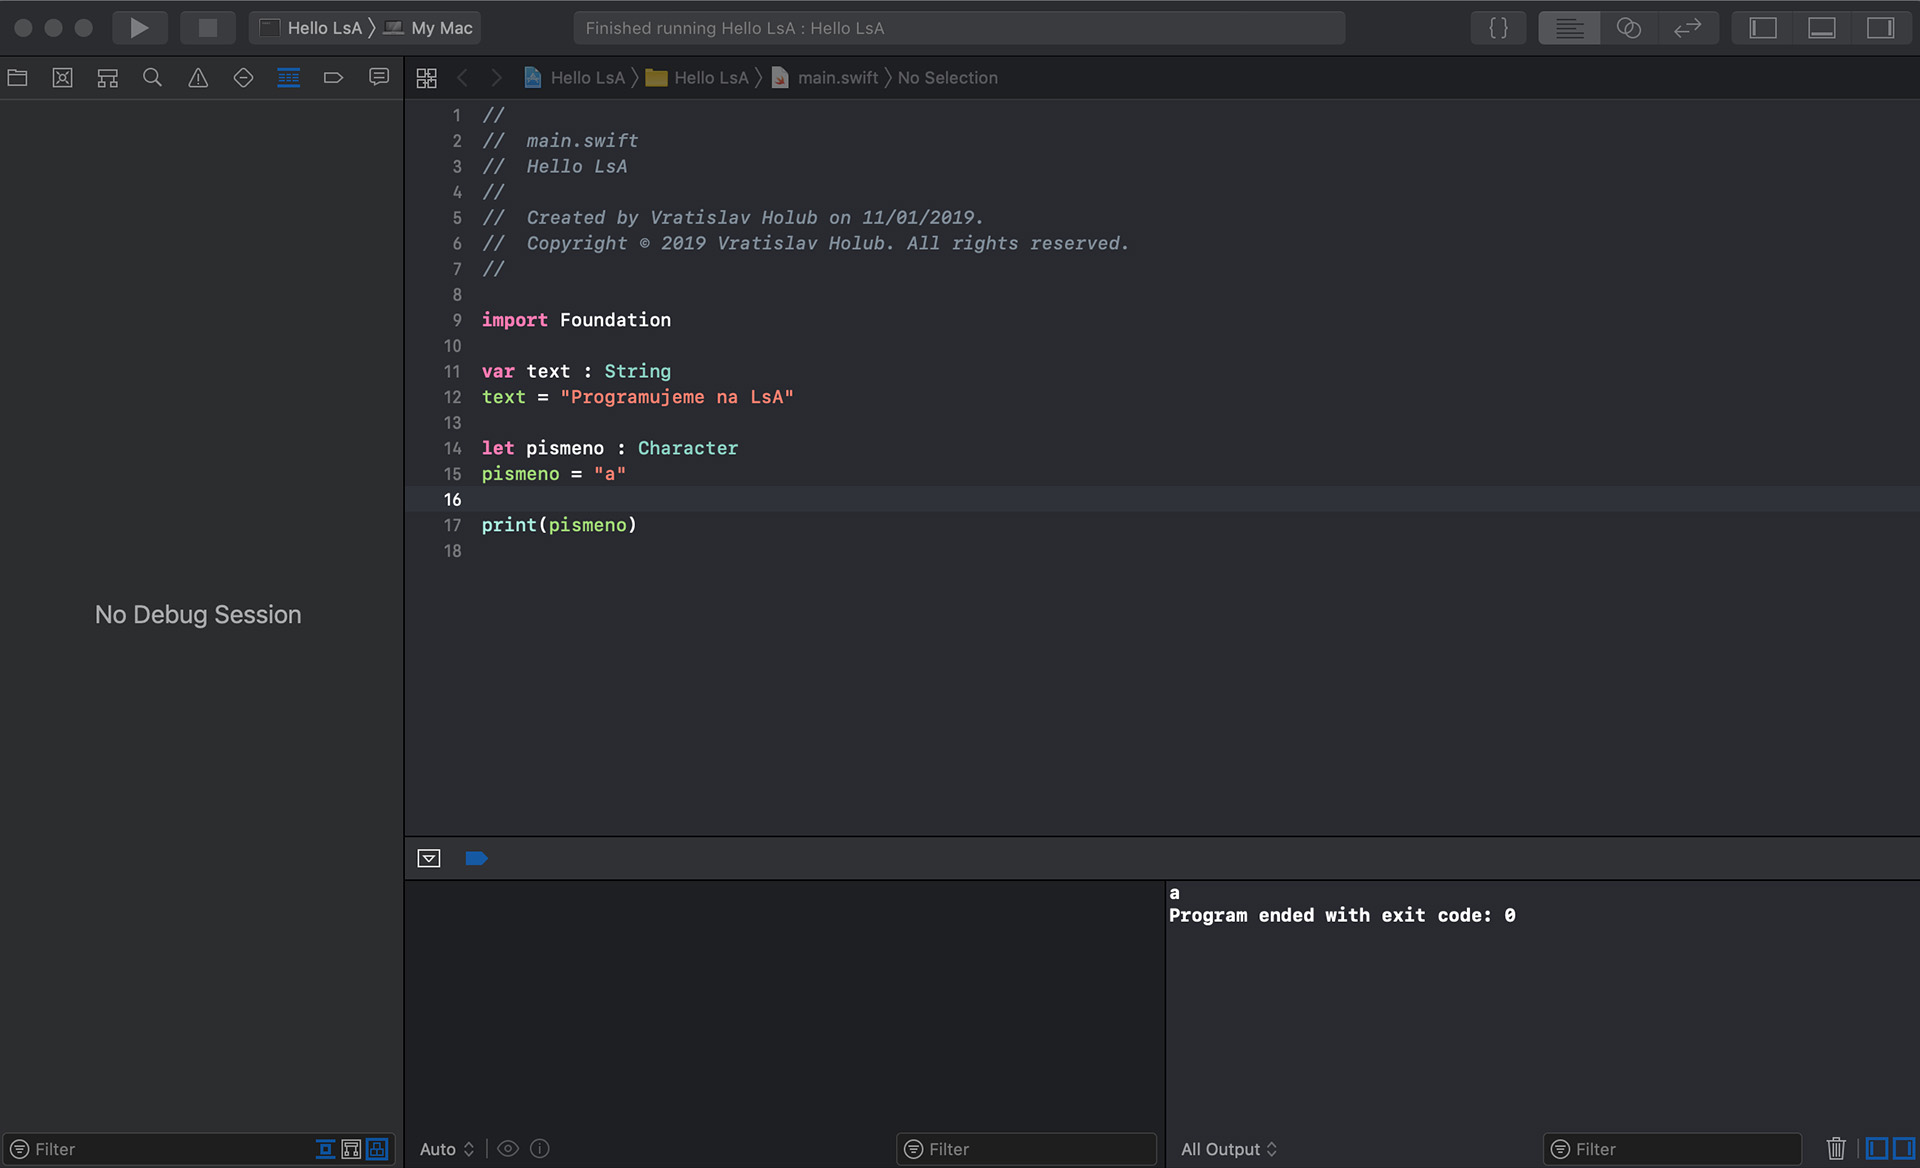Click the Stop button in toolbar
Viewport: 1920px width, 1168px height.
tap(207, 28)
